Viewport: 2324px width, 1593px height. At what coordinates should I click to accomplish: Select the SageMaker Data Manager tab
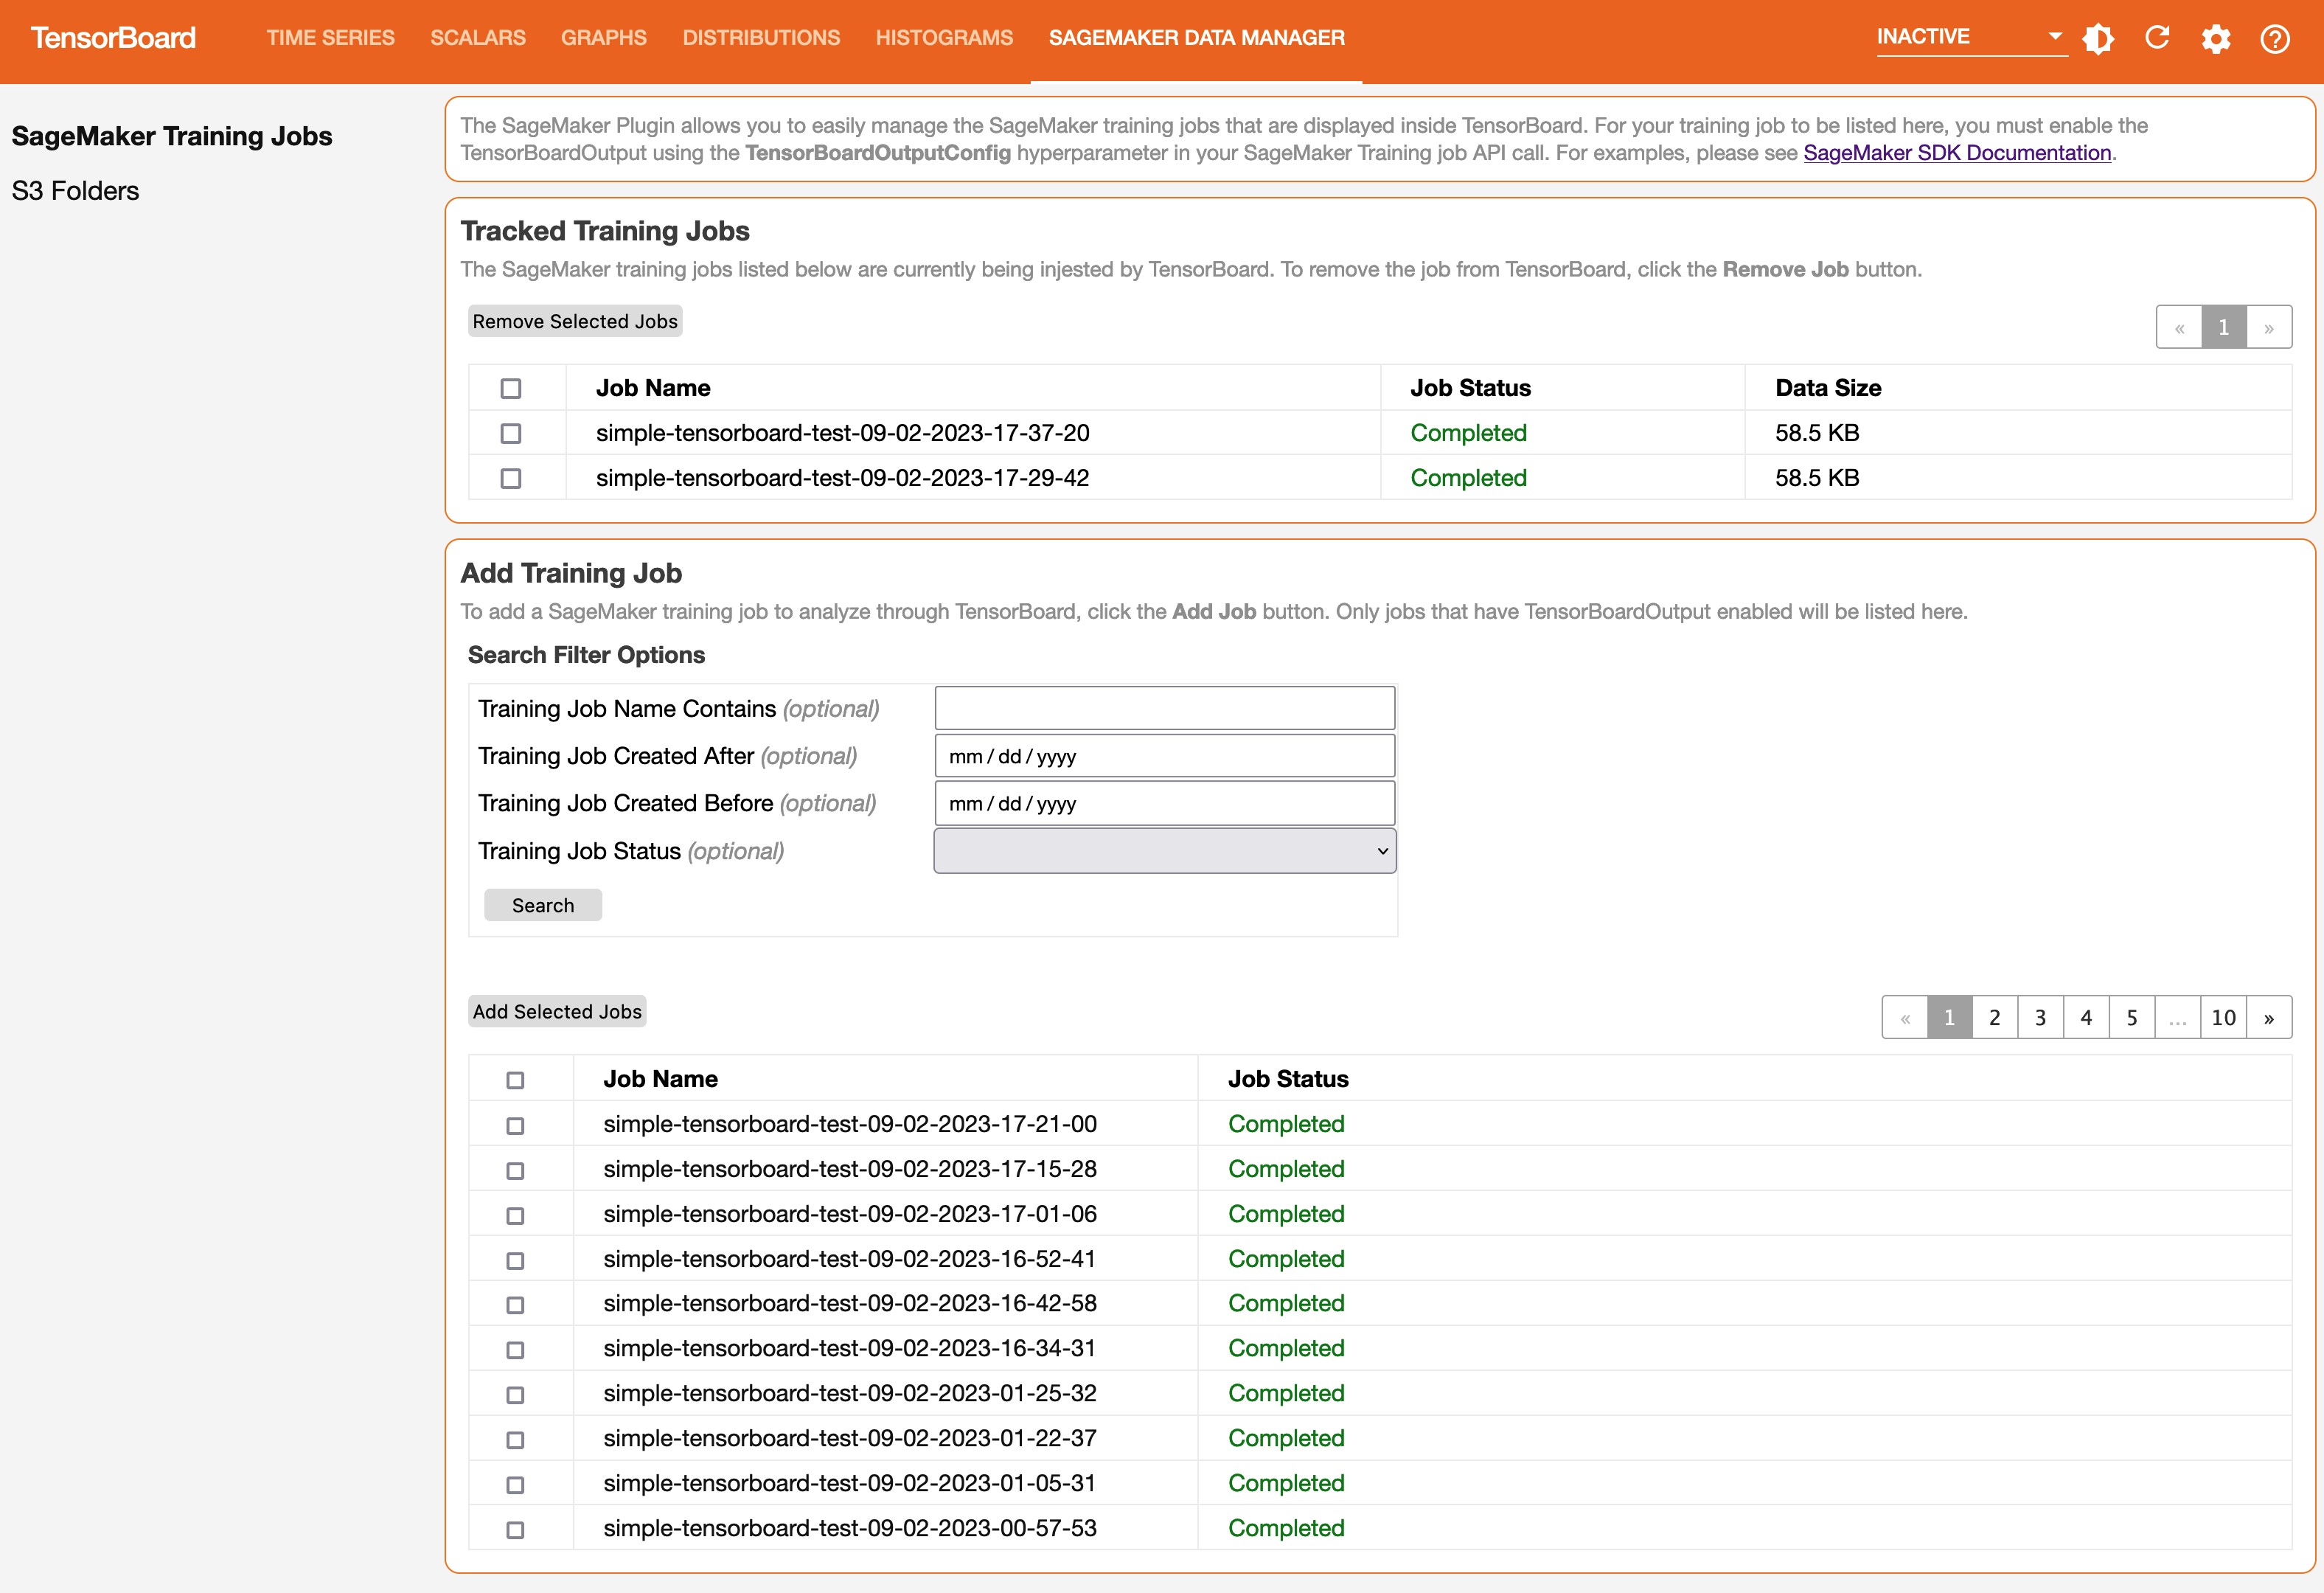click(1196, 38)
